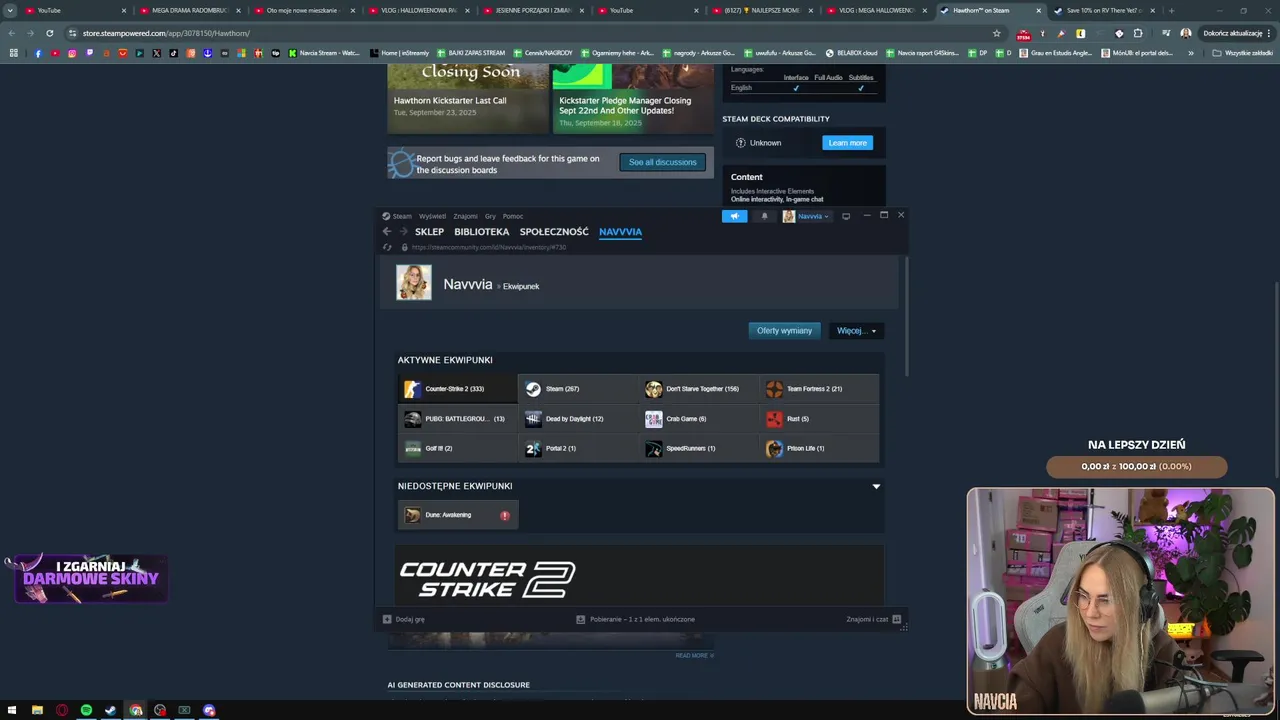The width and height of the screenshot is (1280, 720).
Task: Click Learn more for Steam Deck
Action: [x=847, y=143]
